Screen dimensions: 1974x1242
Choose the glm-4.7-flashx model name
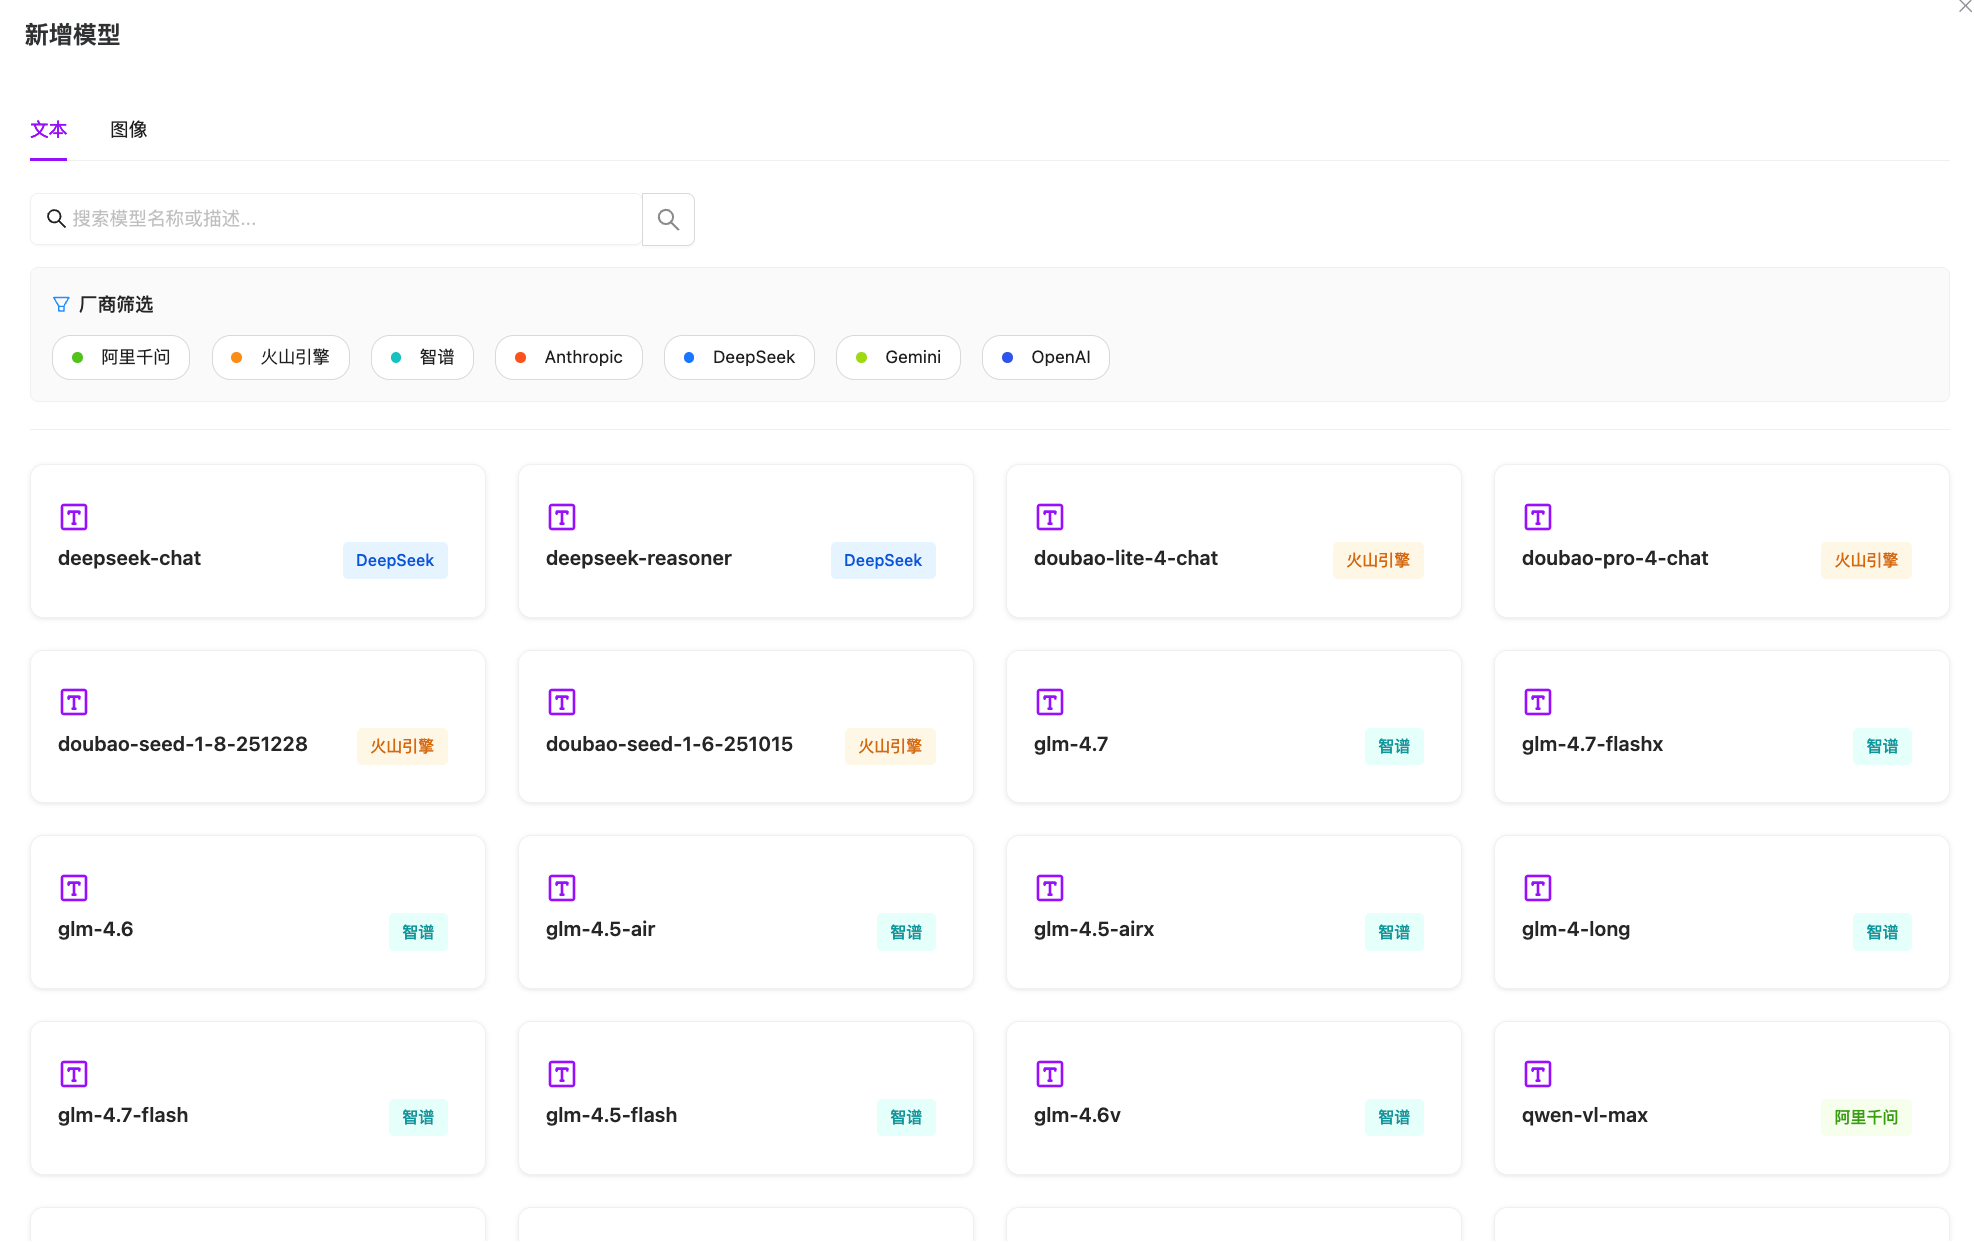click(1593, 744)
